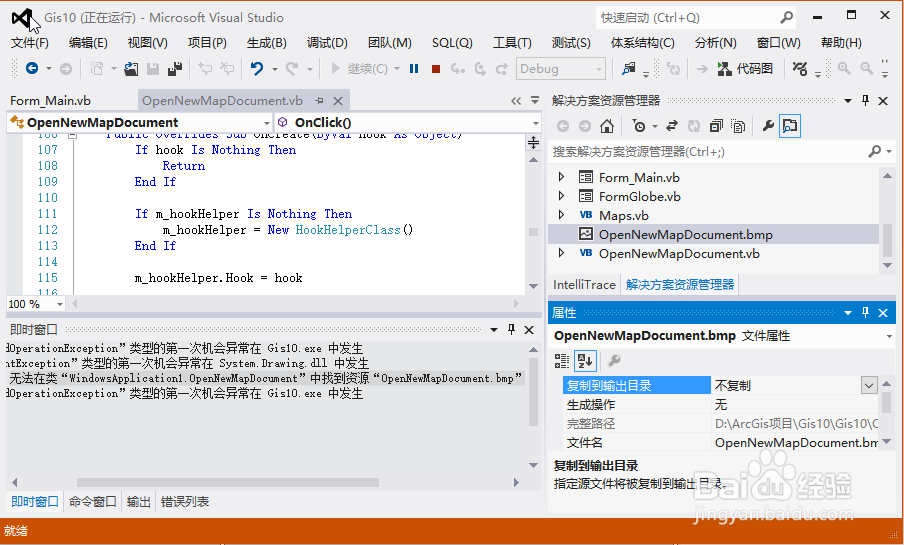Switch to the IntelliTrace tab
The width and height of the screenshot is (904, 545).
pyautogui.click(x=584, y=284)
